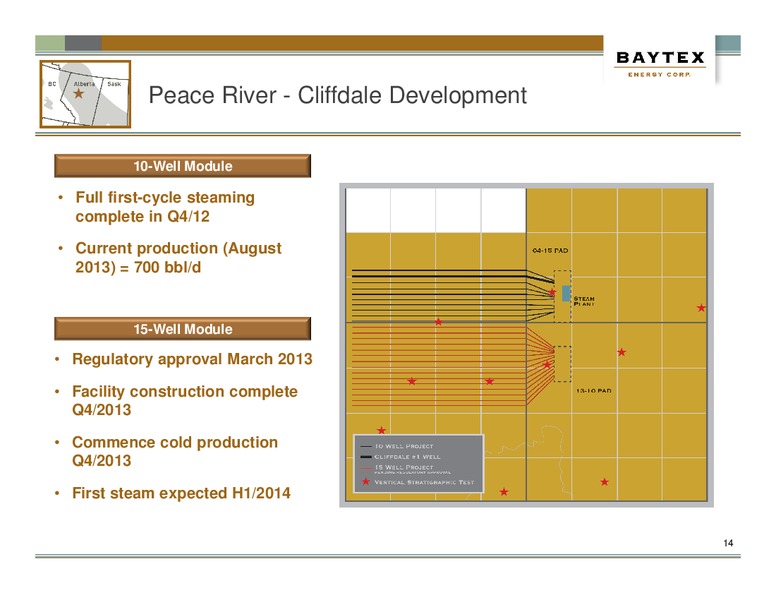Click the 'Sask' label on locator map
The image size is (776, 600).
pyautogui.click(x=114, y=84)
